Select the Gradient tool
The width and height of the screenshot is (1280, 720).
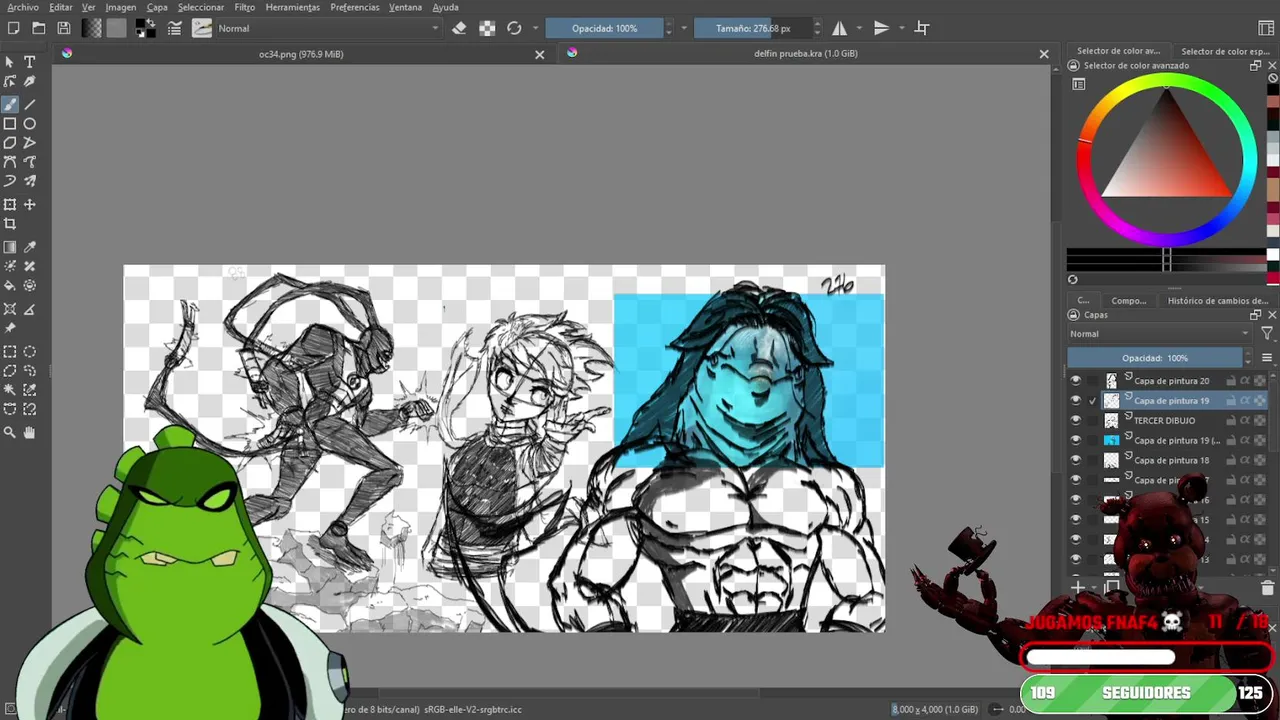coord(10,247)
